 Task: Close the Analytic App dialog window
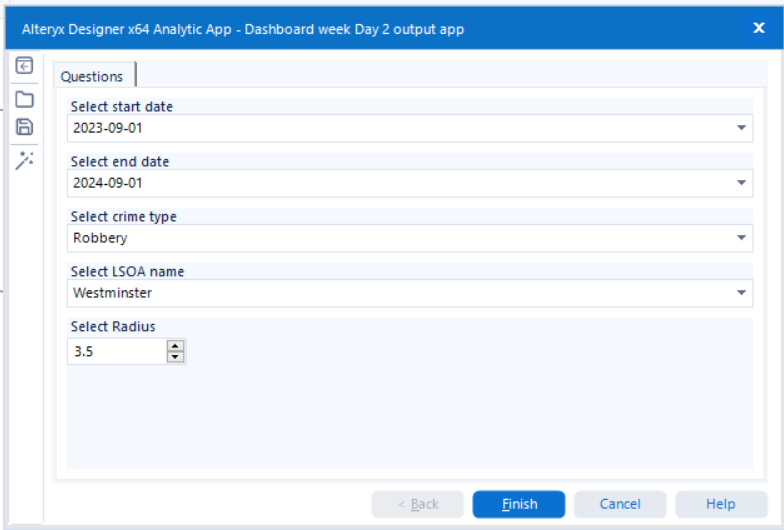click(x=758, y=28)
